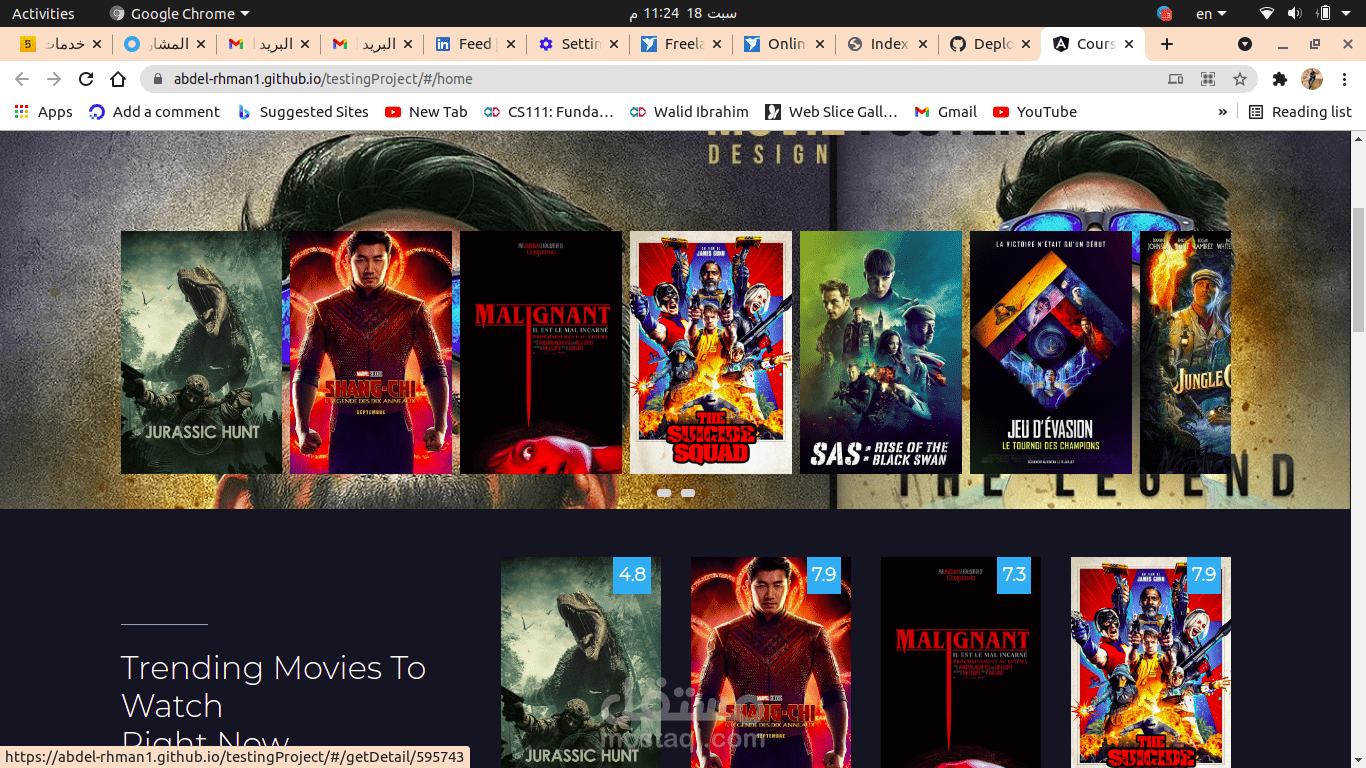Screen dimensions: 1366x768
Task: Click the install app icon in address bar
Action: [x=1176, y=79]
